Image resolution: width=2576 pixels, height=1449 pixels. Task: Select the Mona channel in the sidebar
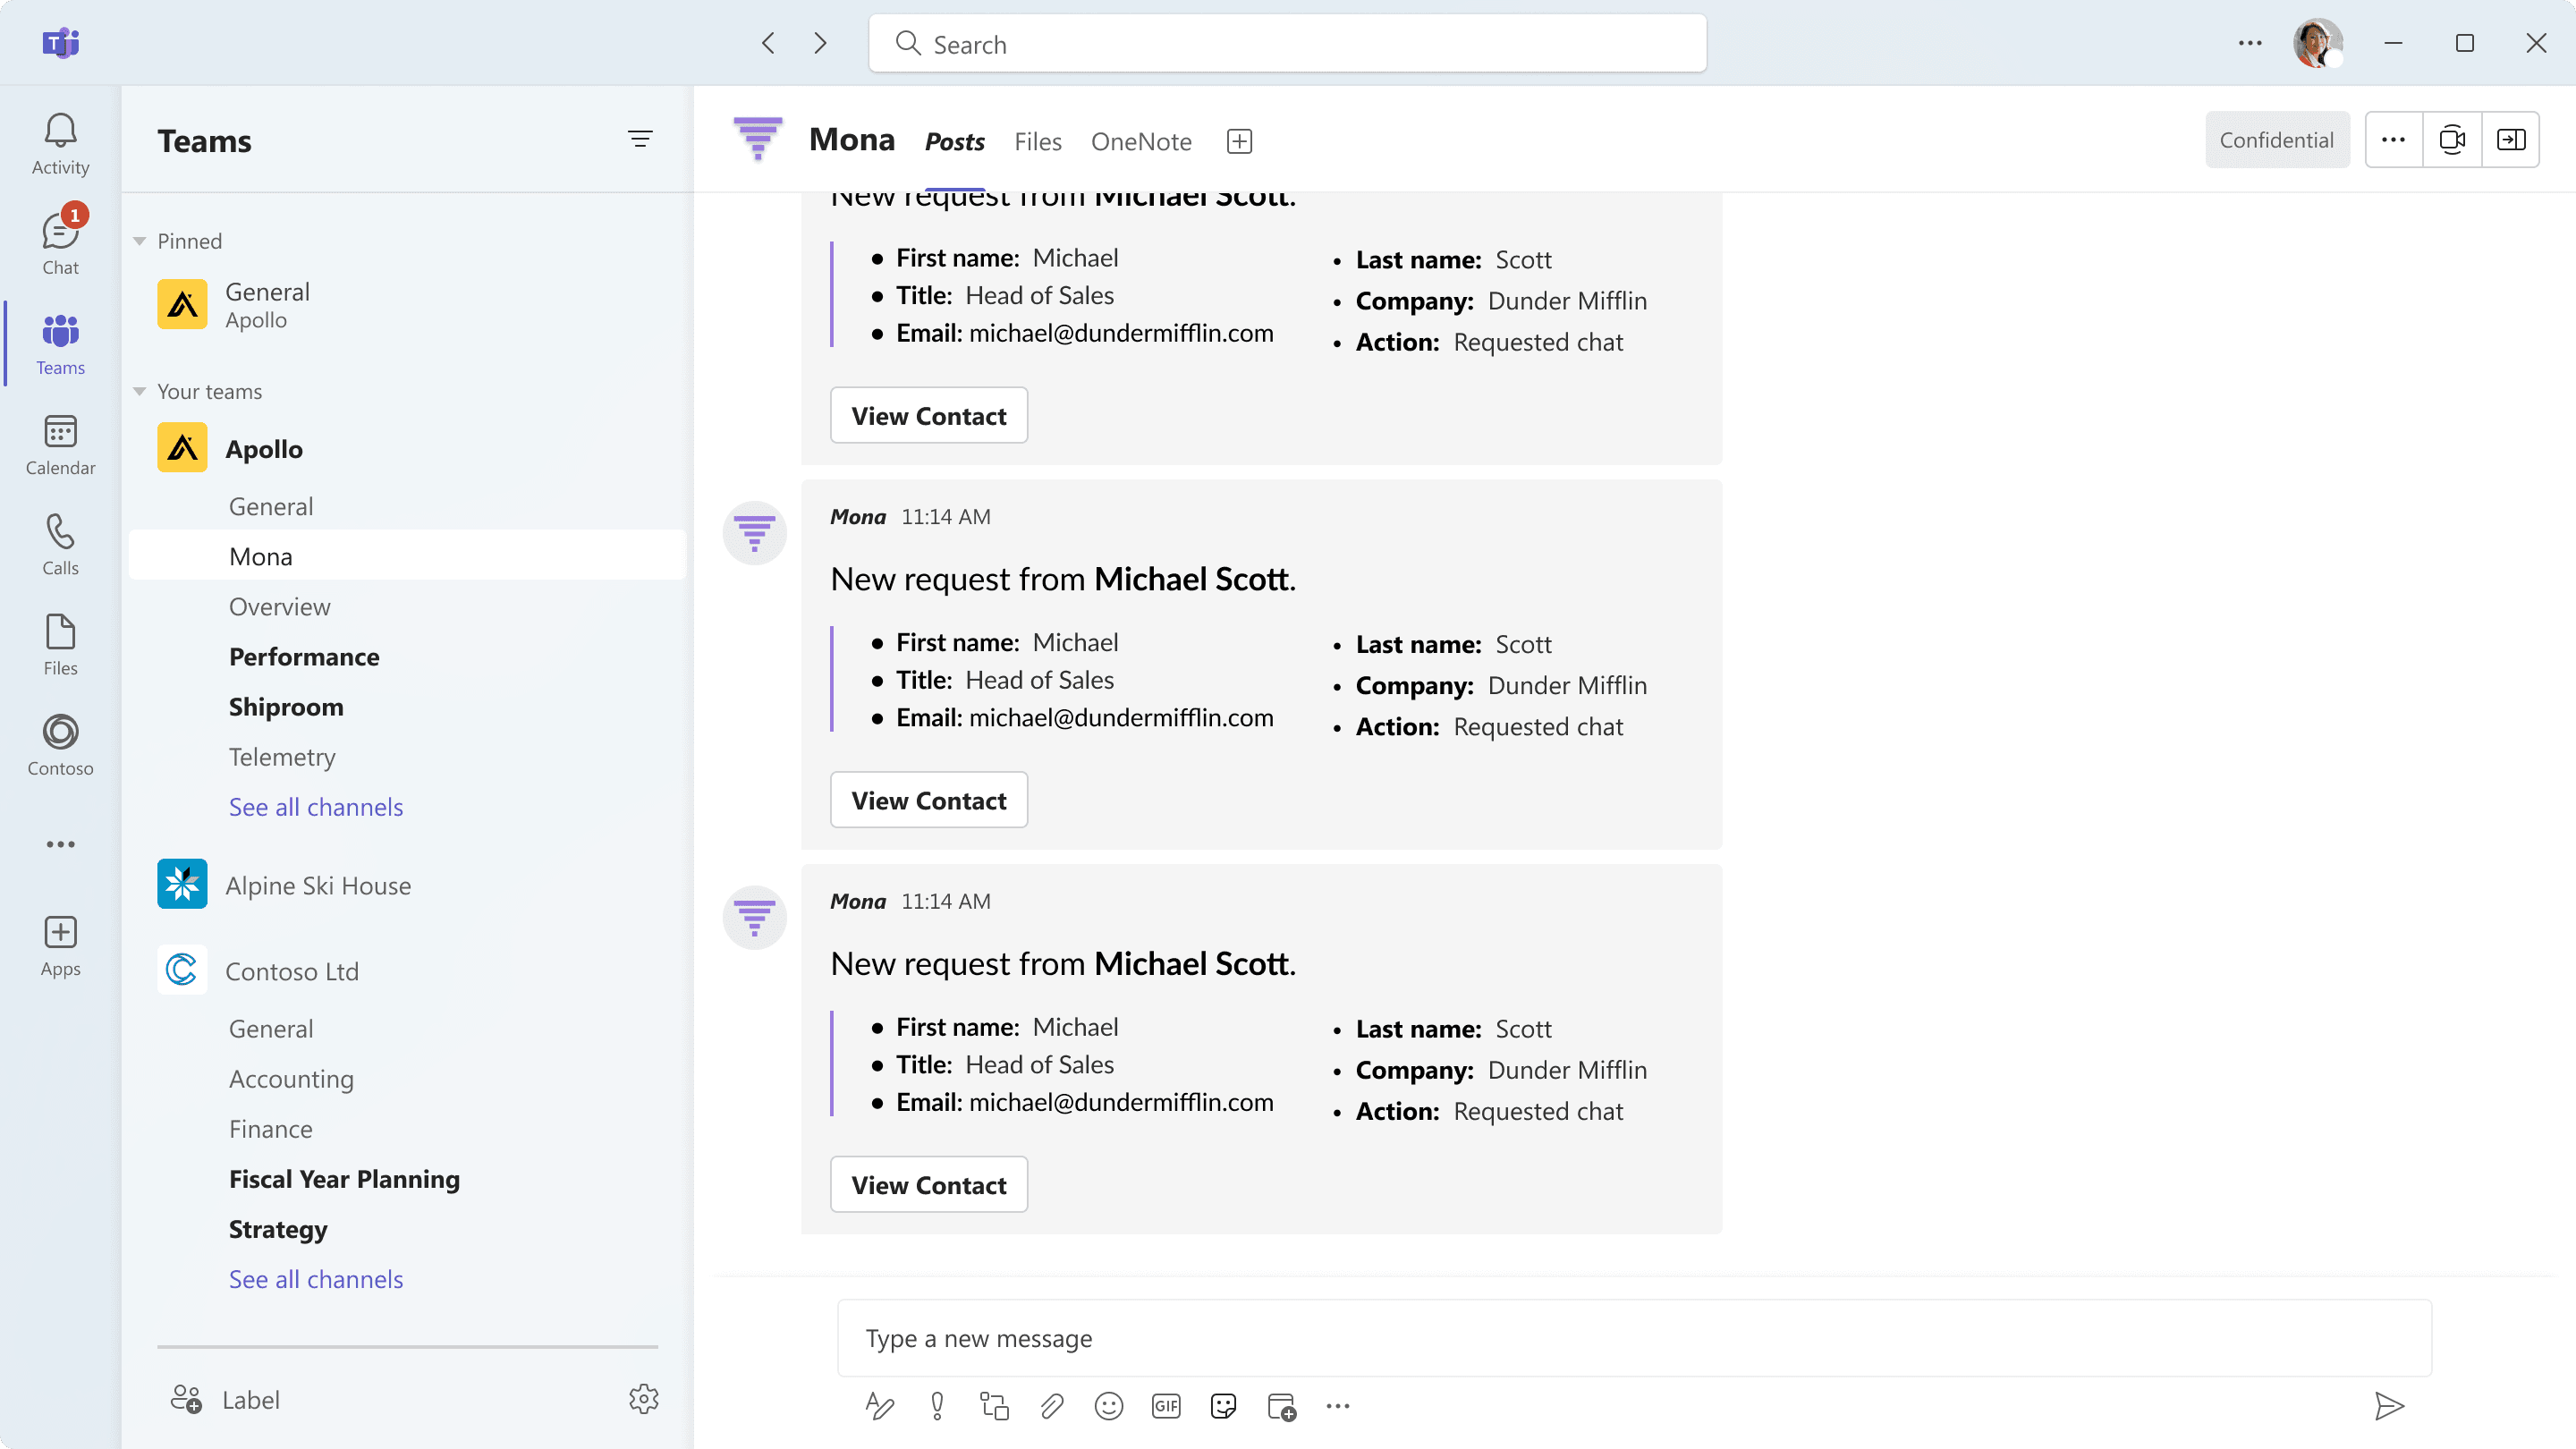407,556
